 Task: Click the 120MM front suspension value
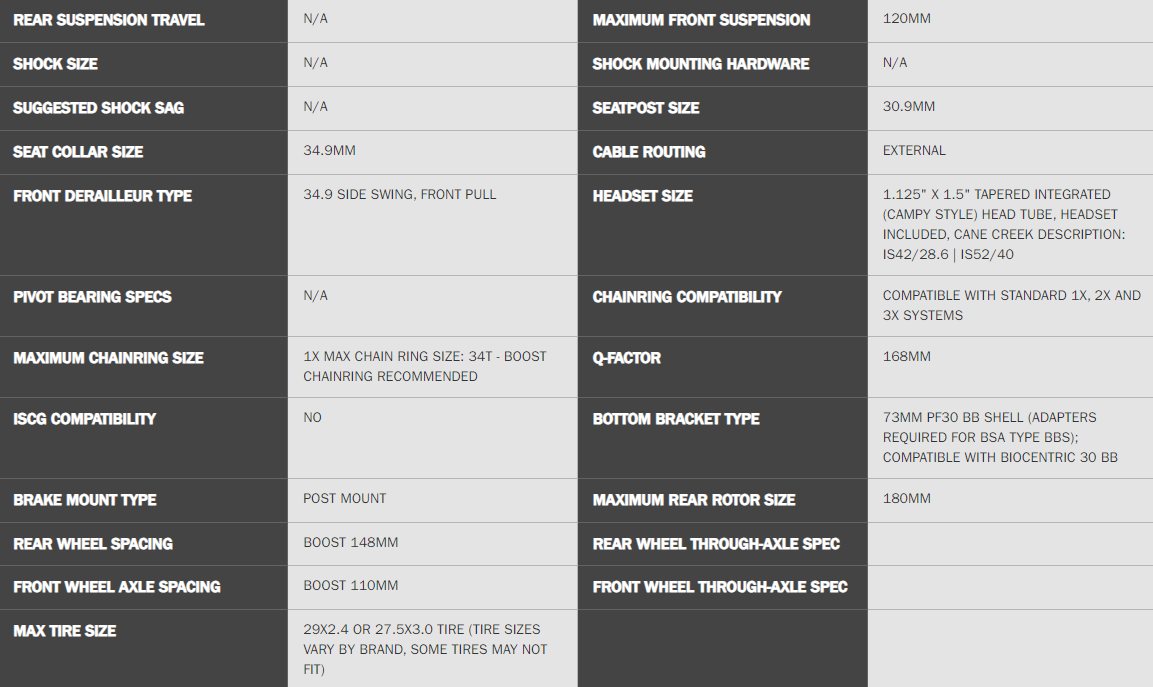coord(907,18)
